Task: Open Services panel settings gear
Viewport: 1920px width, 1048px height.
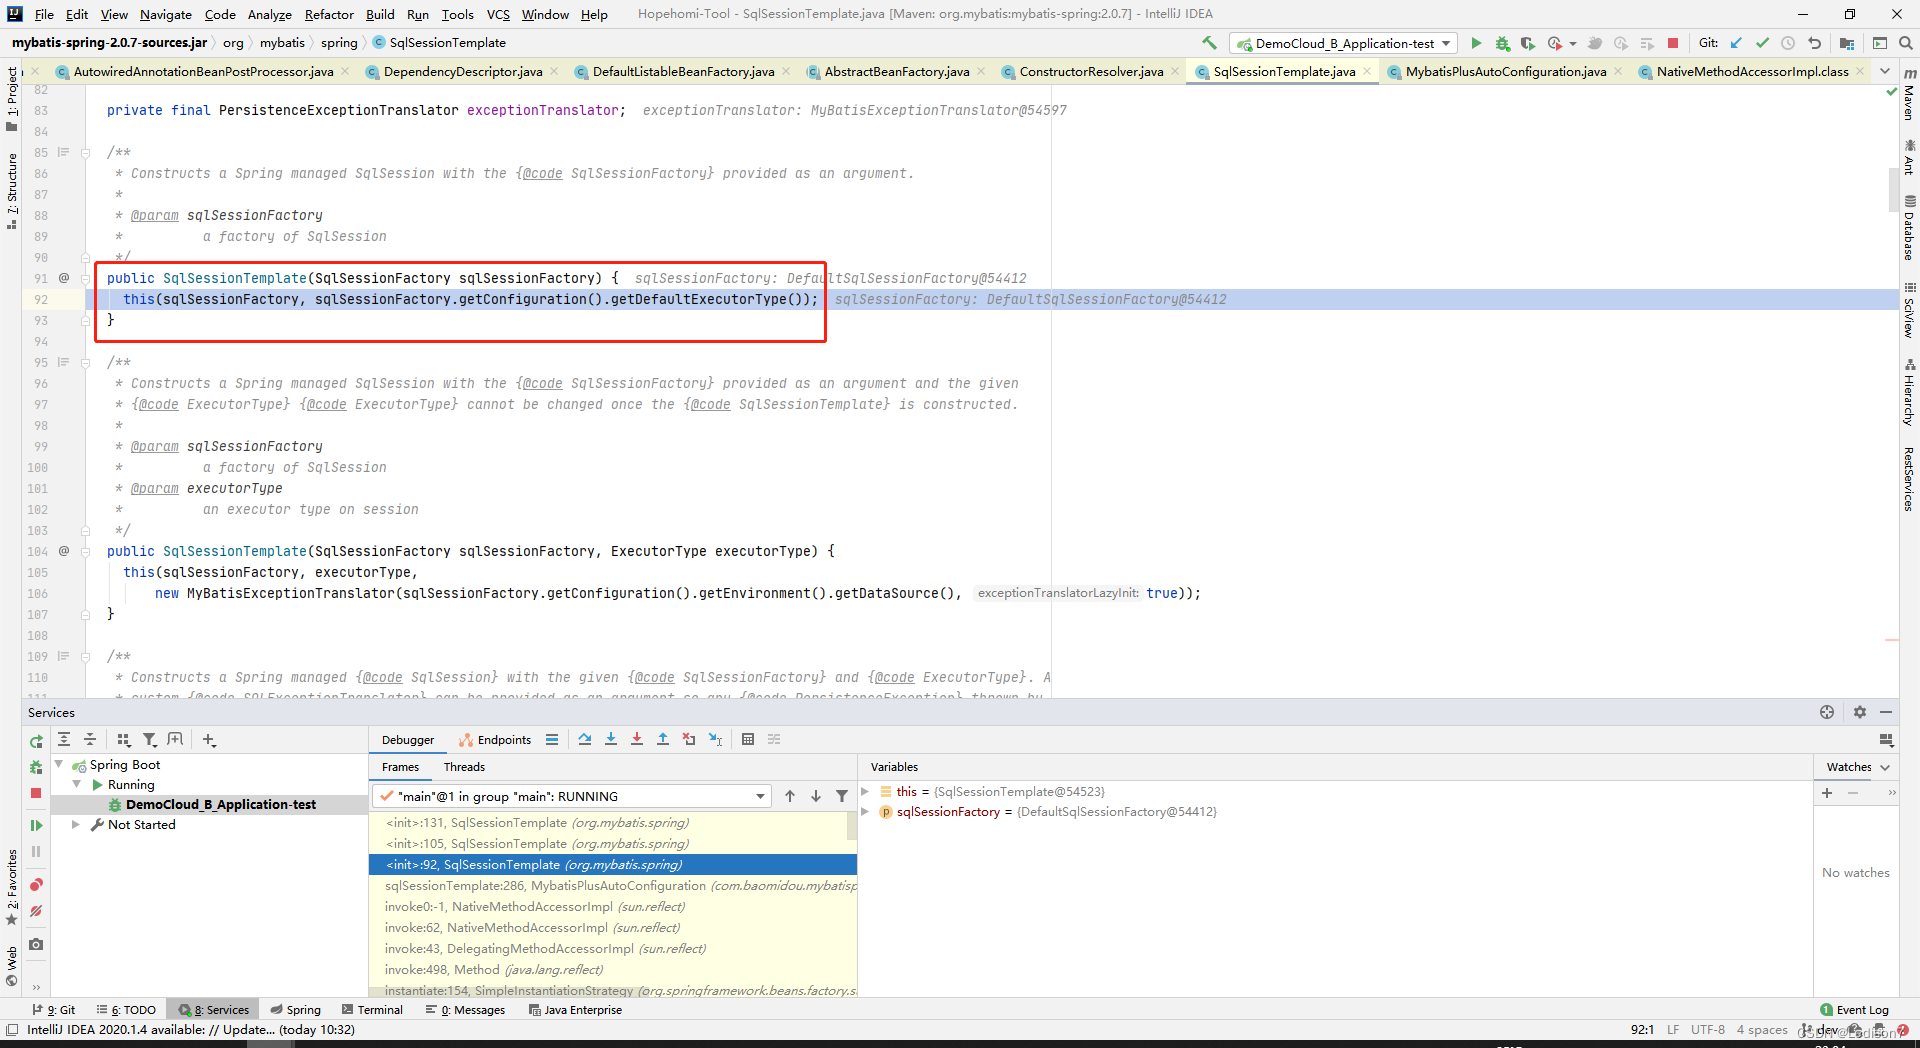Action: (1860, 712)
